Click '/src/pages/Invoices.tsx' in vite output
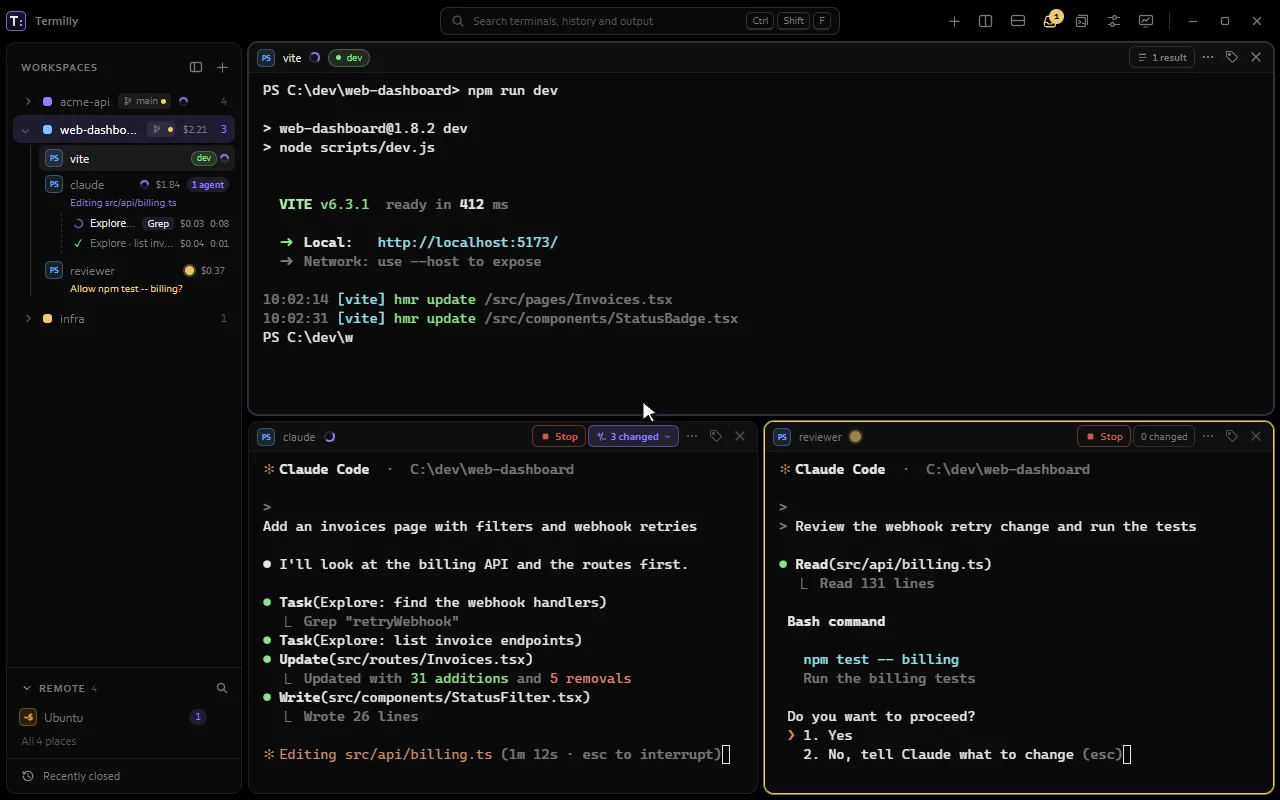The width and height of the screenshot is (1280, 800). (x=578, y=299)
